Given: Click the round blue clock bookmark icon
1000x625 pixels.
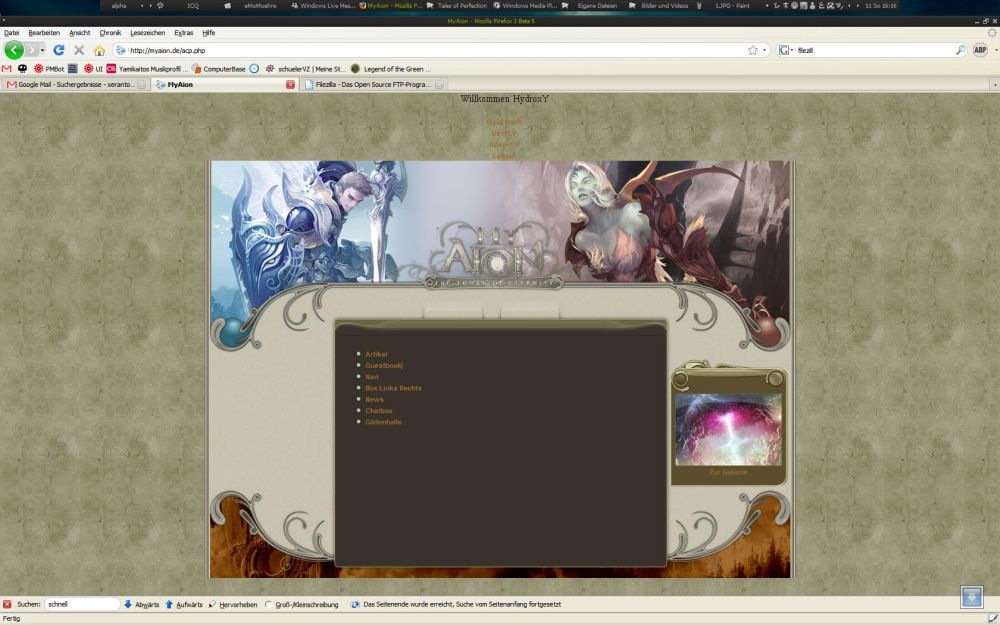Looking at the screenshot, I should [254, 68].
